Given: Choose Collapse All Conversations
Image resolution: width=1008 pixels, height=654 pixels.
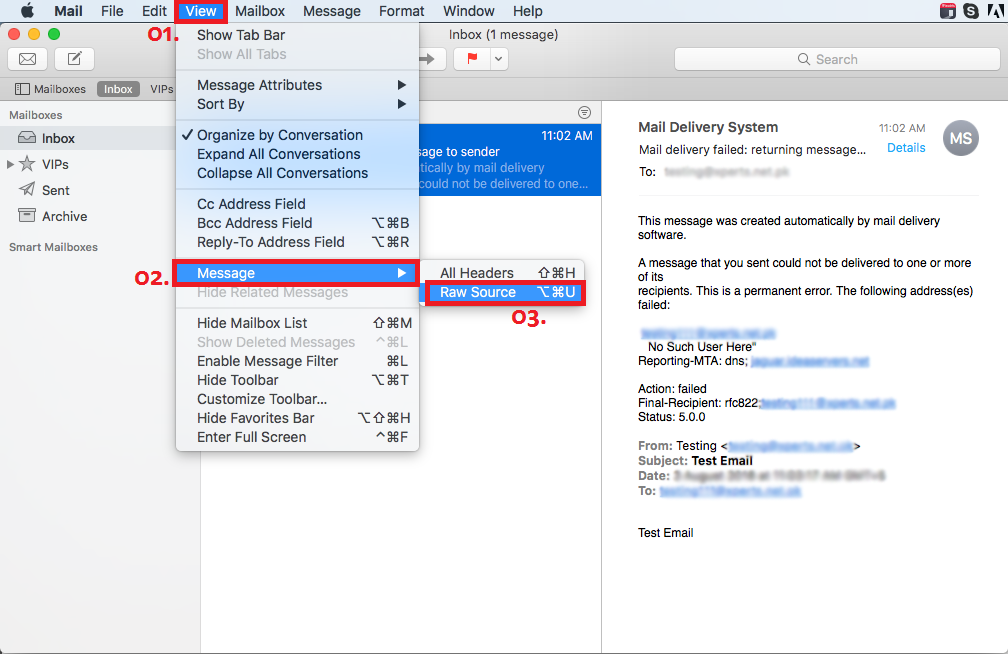Looking at the screenshot, I should point(297,173).
